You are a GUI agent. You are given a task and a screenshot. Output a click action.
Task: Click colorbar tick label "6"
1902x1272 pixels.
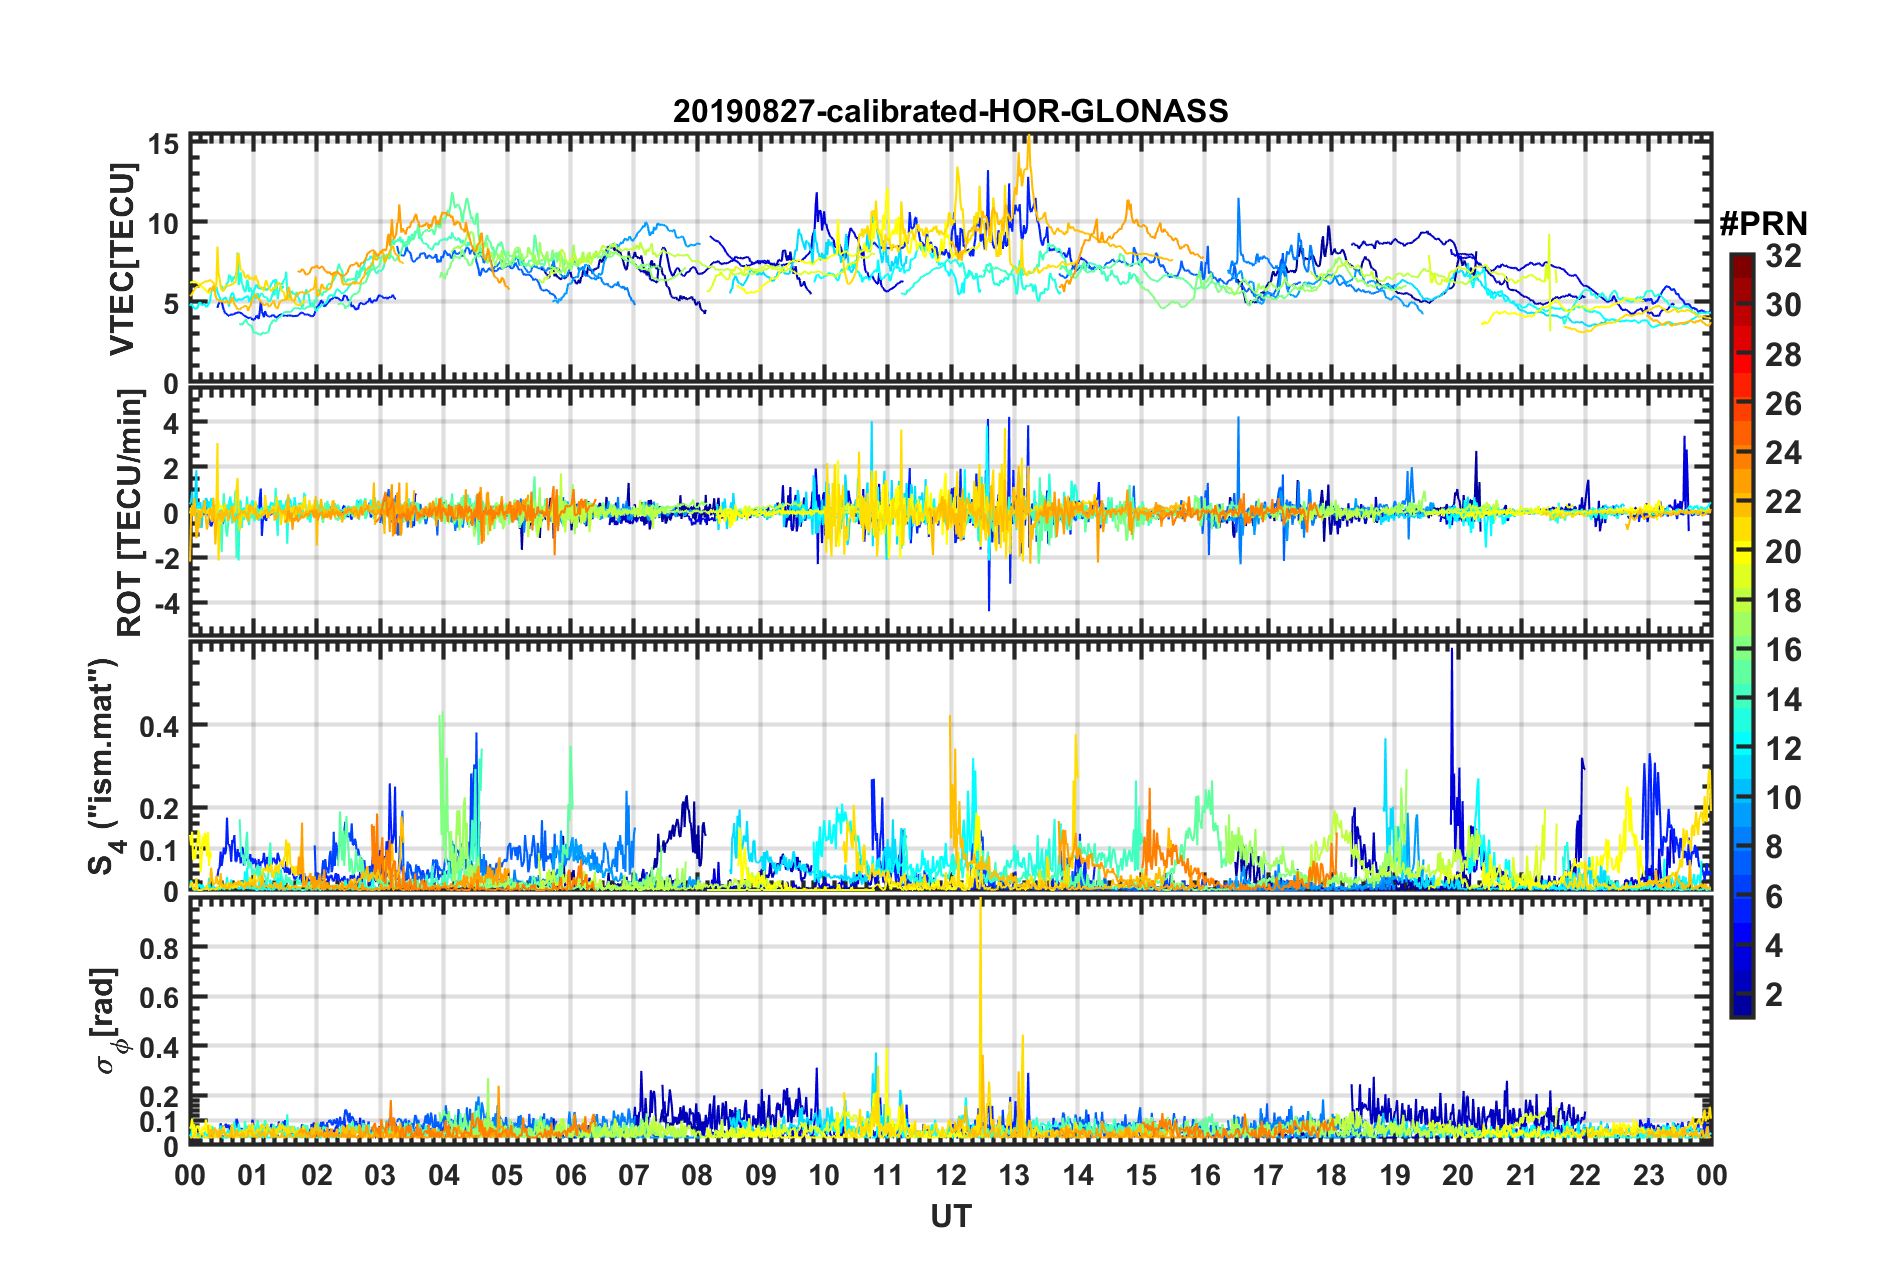tap(1775, 897)
